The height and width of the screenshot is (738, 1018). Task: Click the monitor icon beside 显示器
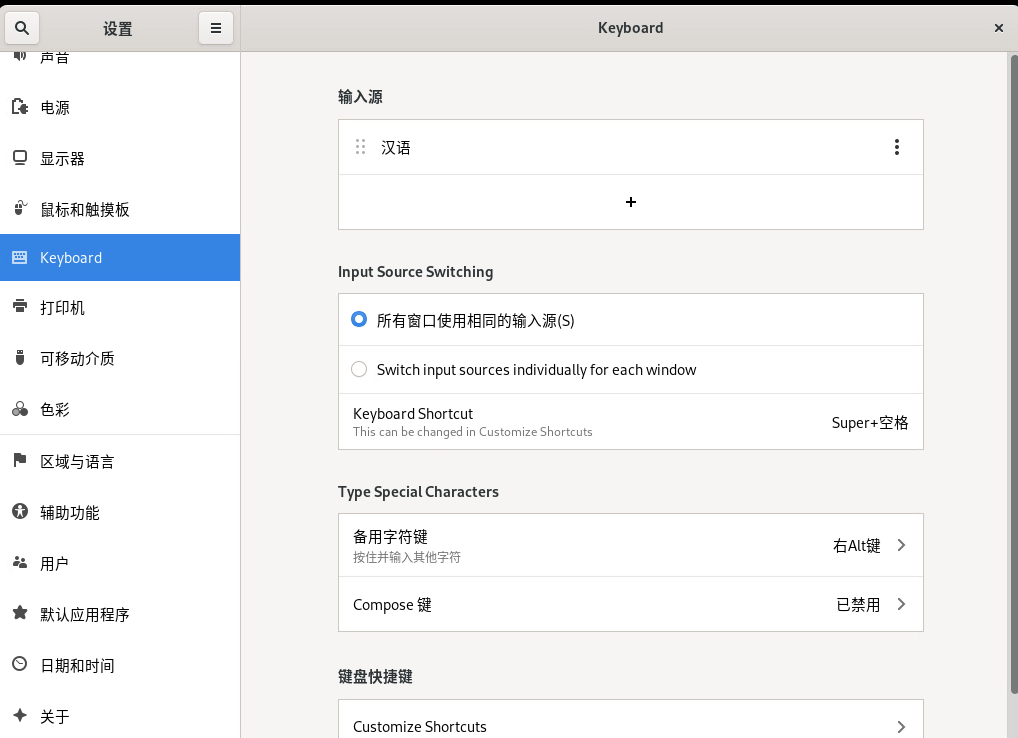[19, 158]
